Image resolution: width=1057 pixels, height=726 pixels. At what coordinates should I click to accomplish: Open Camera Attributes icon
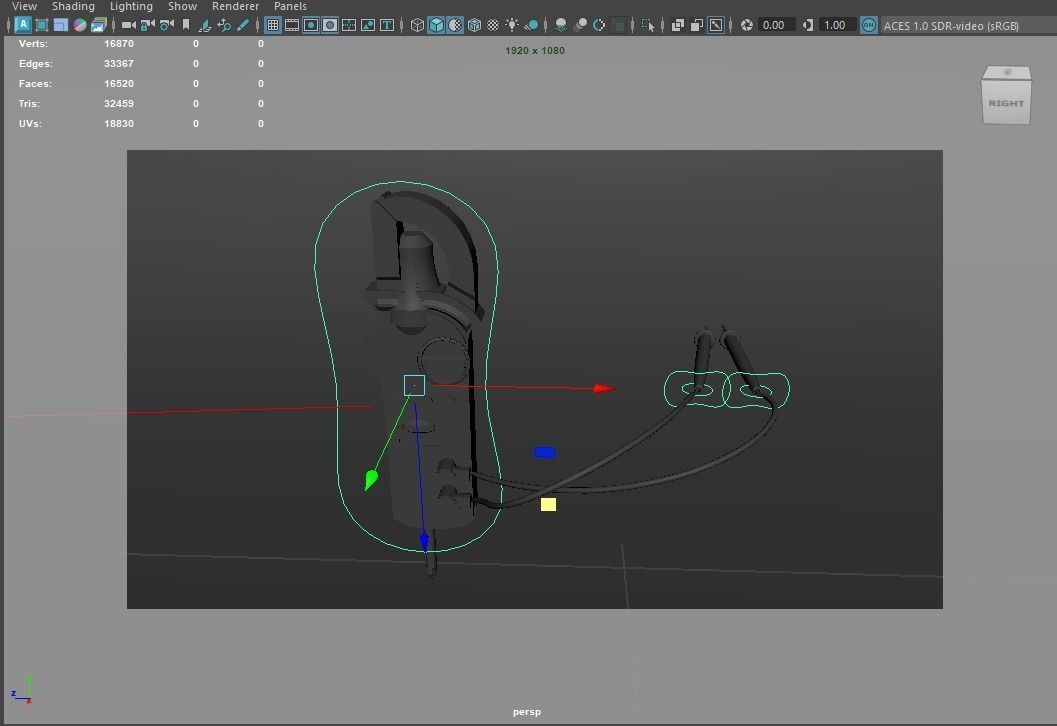[x=167, y=25]
